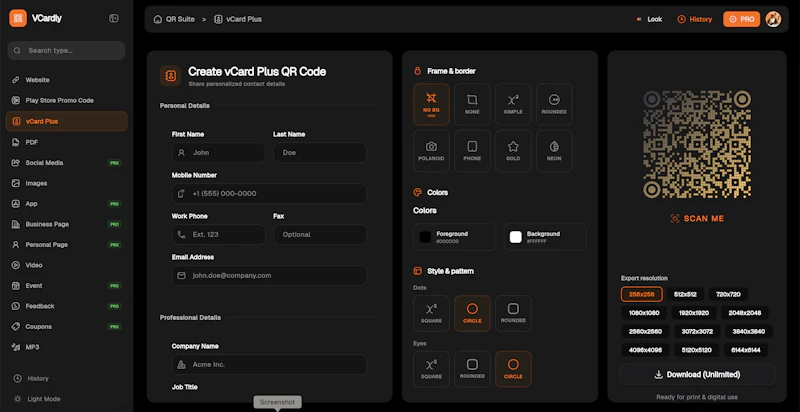Click the Personal Page sidebar icon
The width and height of the screenshot is (800, 412).
coord(16,245)
